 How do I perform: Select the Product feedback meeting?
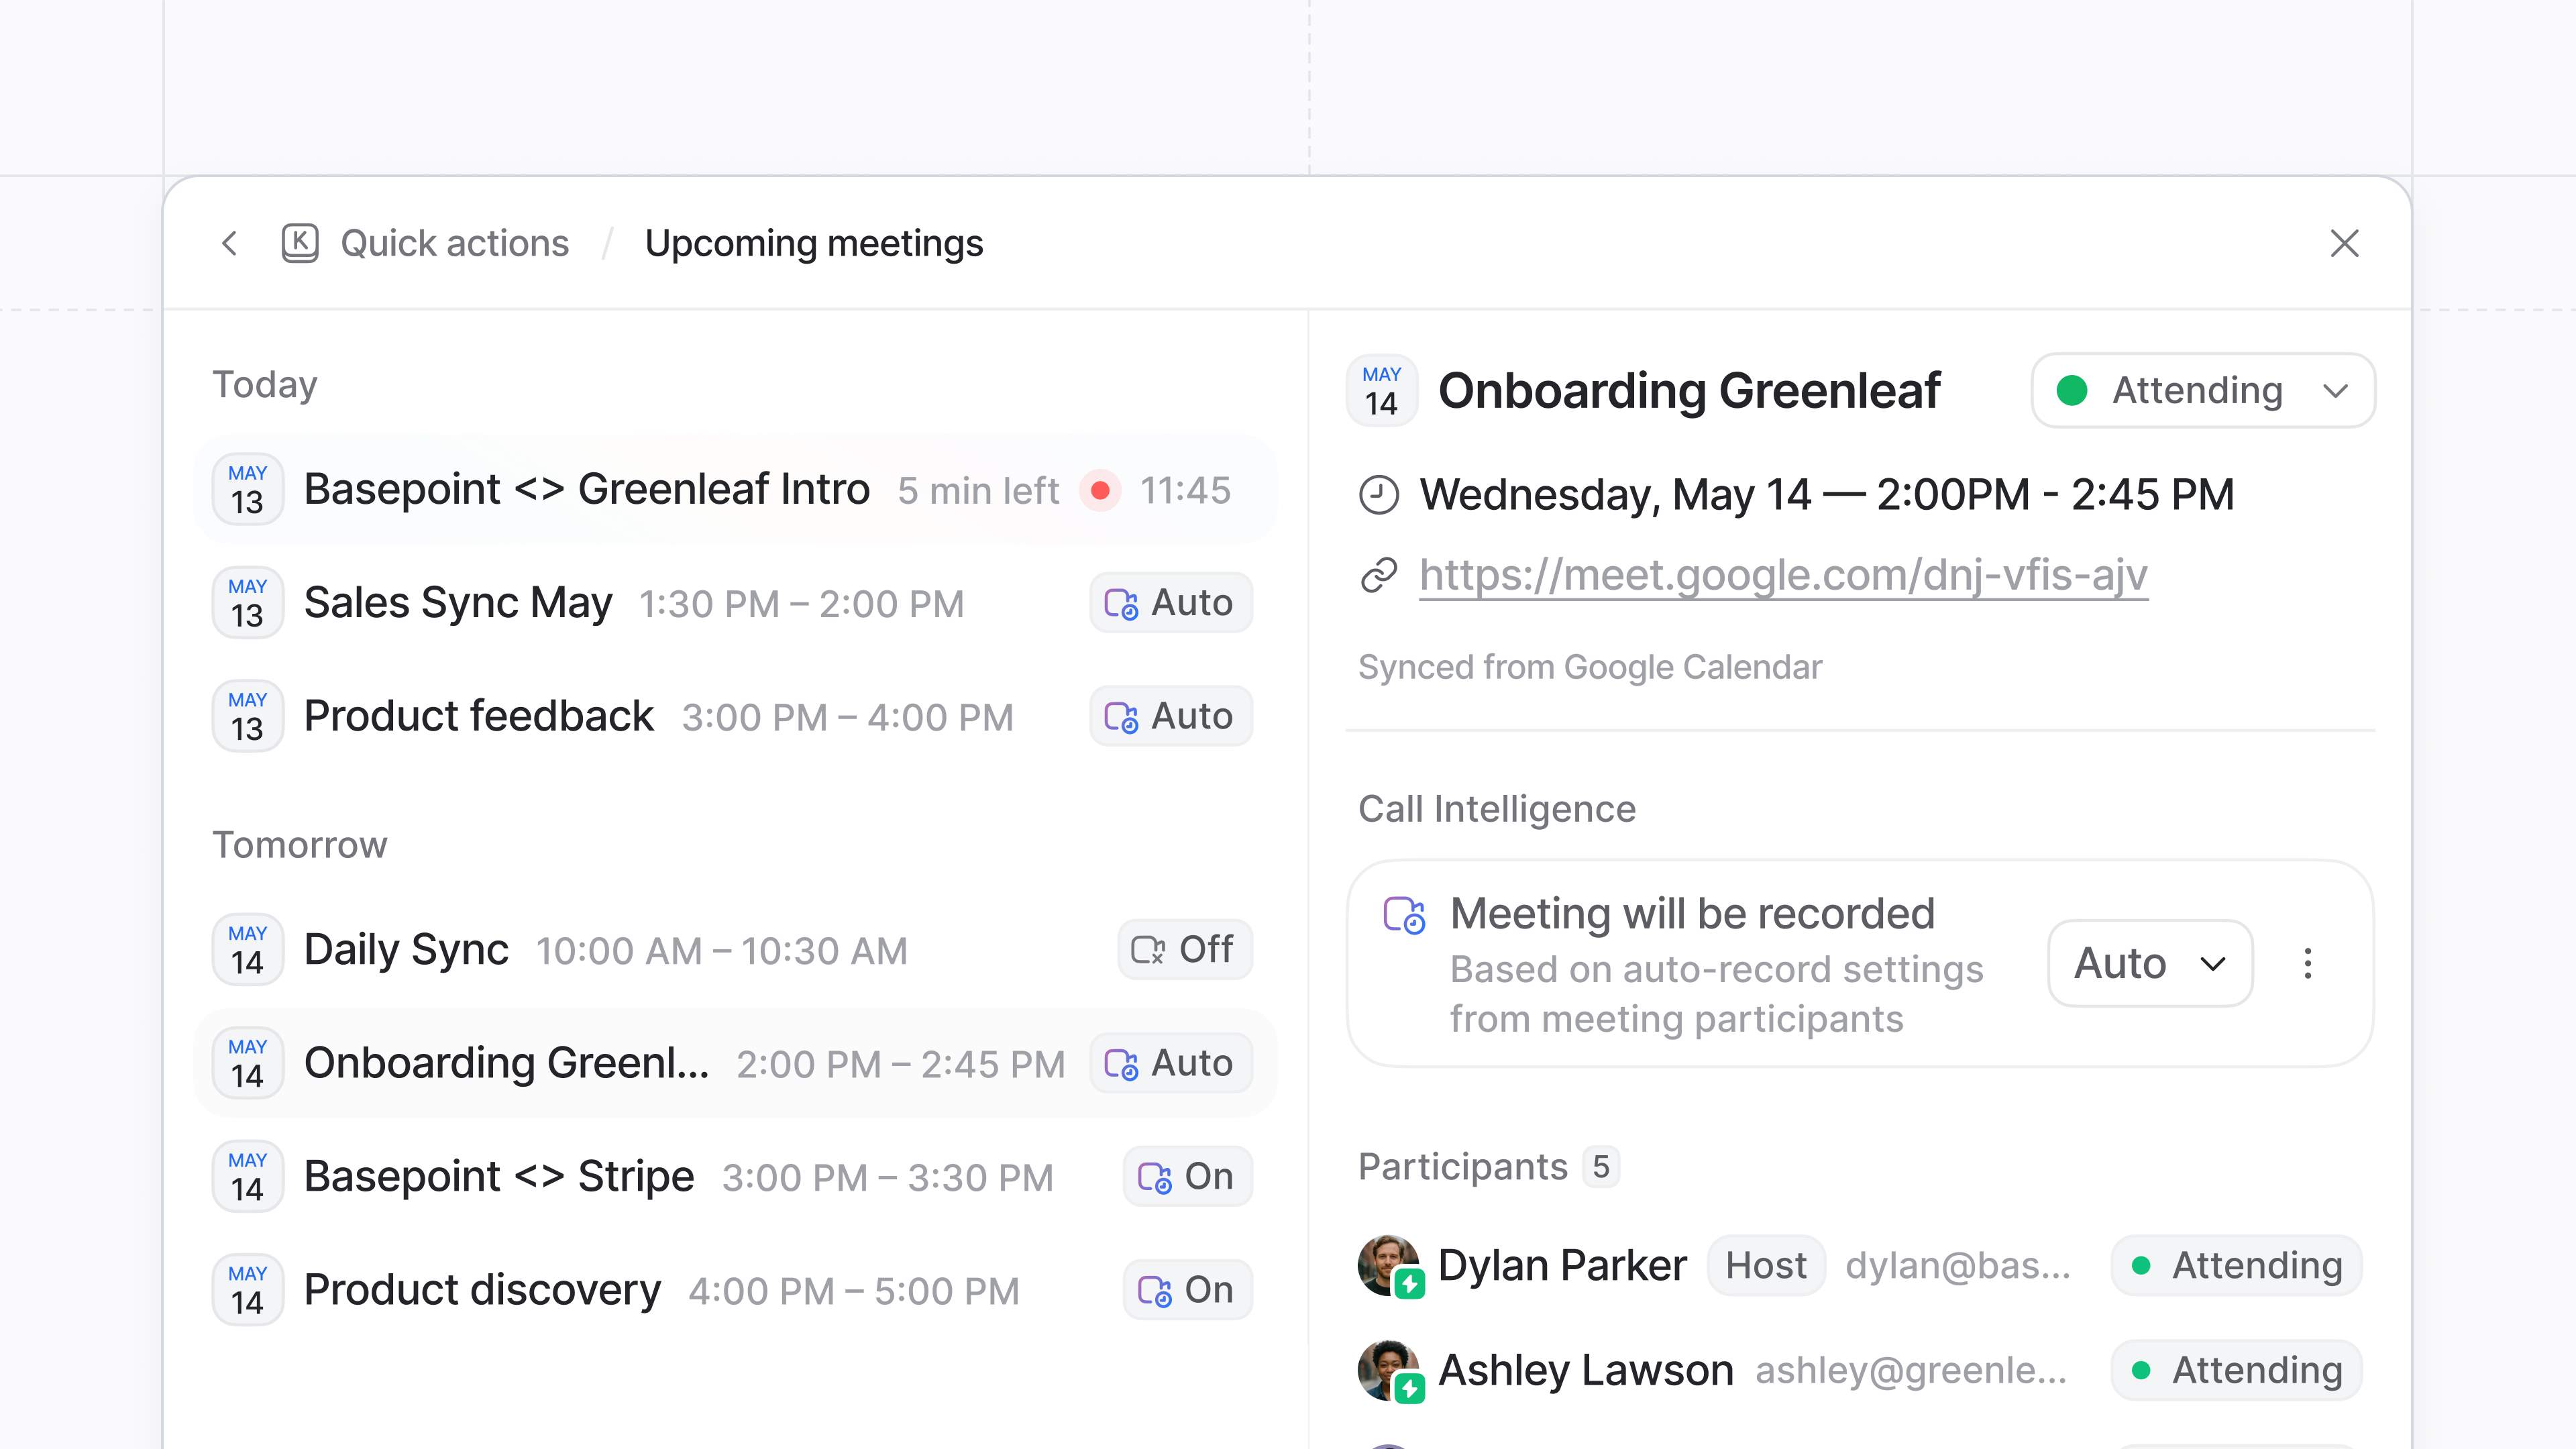click(x=479, y=716)
